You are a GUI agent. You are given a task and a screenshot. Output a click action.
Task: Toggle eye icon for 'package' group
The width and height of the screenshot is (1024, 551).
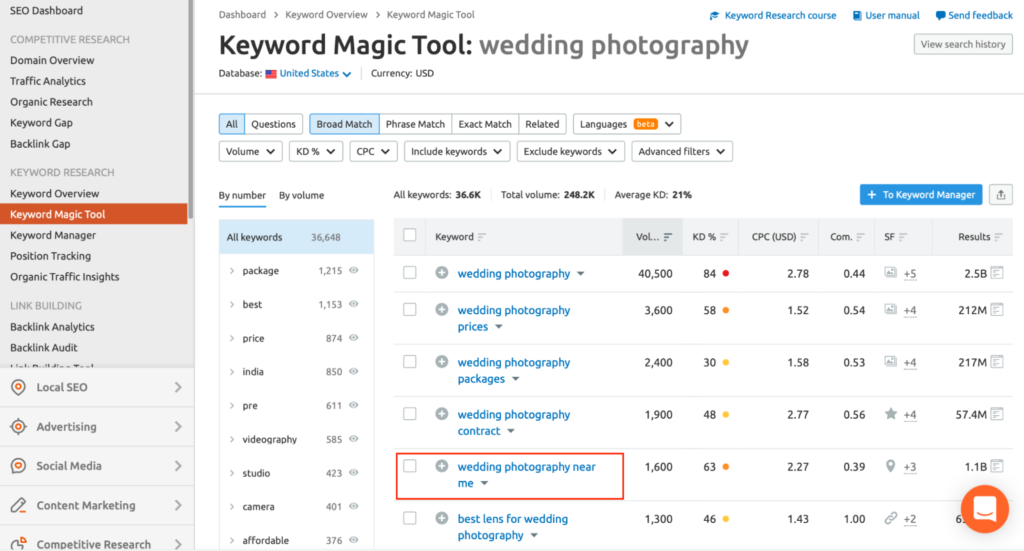[353, 270]
